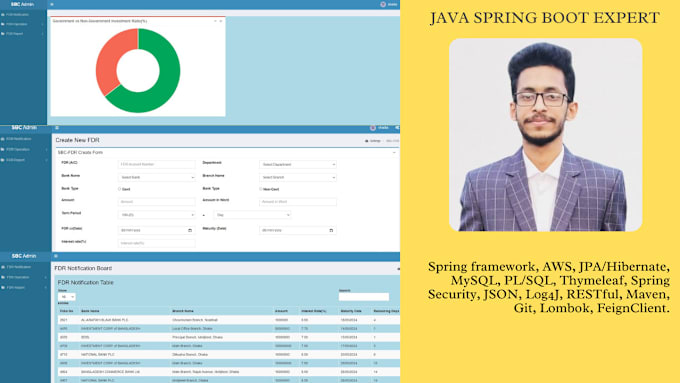Open the Select Bank dropdown
680x383 pixels.
click(x=157, y=177)
